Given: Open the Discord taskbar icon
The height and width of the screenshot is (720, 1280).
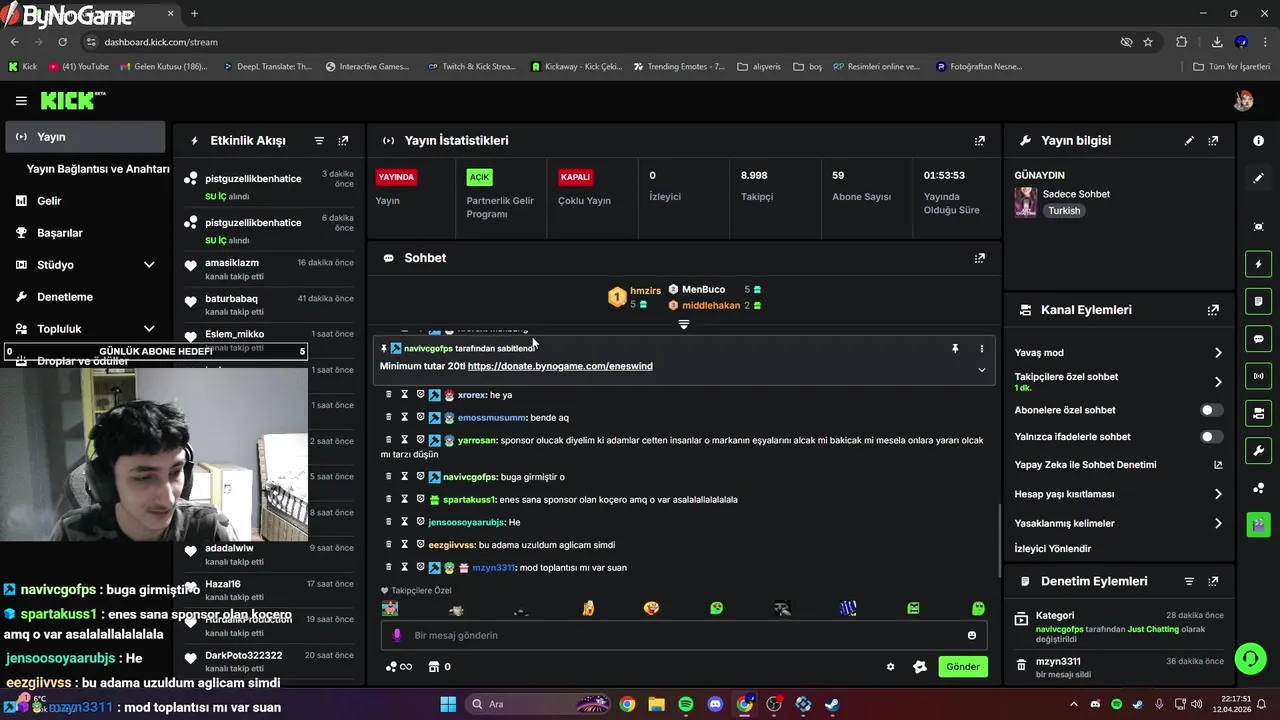Looking at the screenshot, I should 715,704.
